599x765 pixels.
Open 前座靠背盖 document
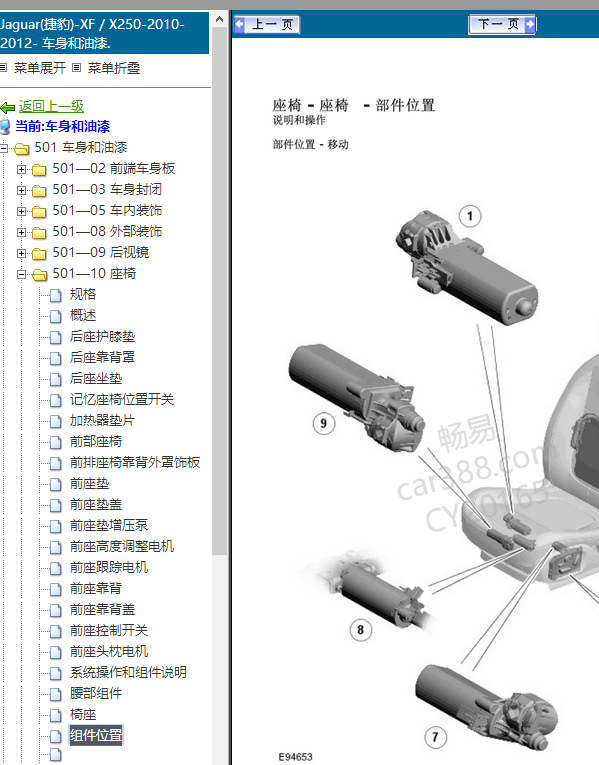(102, 609)
